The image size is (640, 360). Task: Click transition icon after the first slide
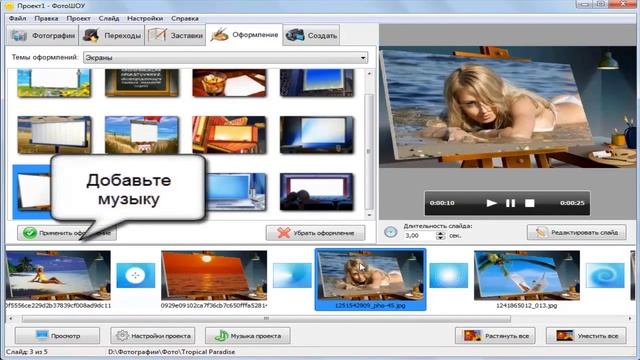coord(136,276)
